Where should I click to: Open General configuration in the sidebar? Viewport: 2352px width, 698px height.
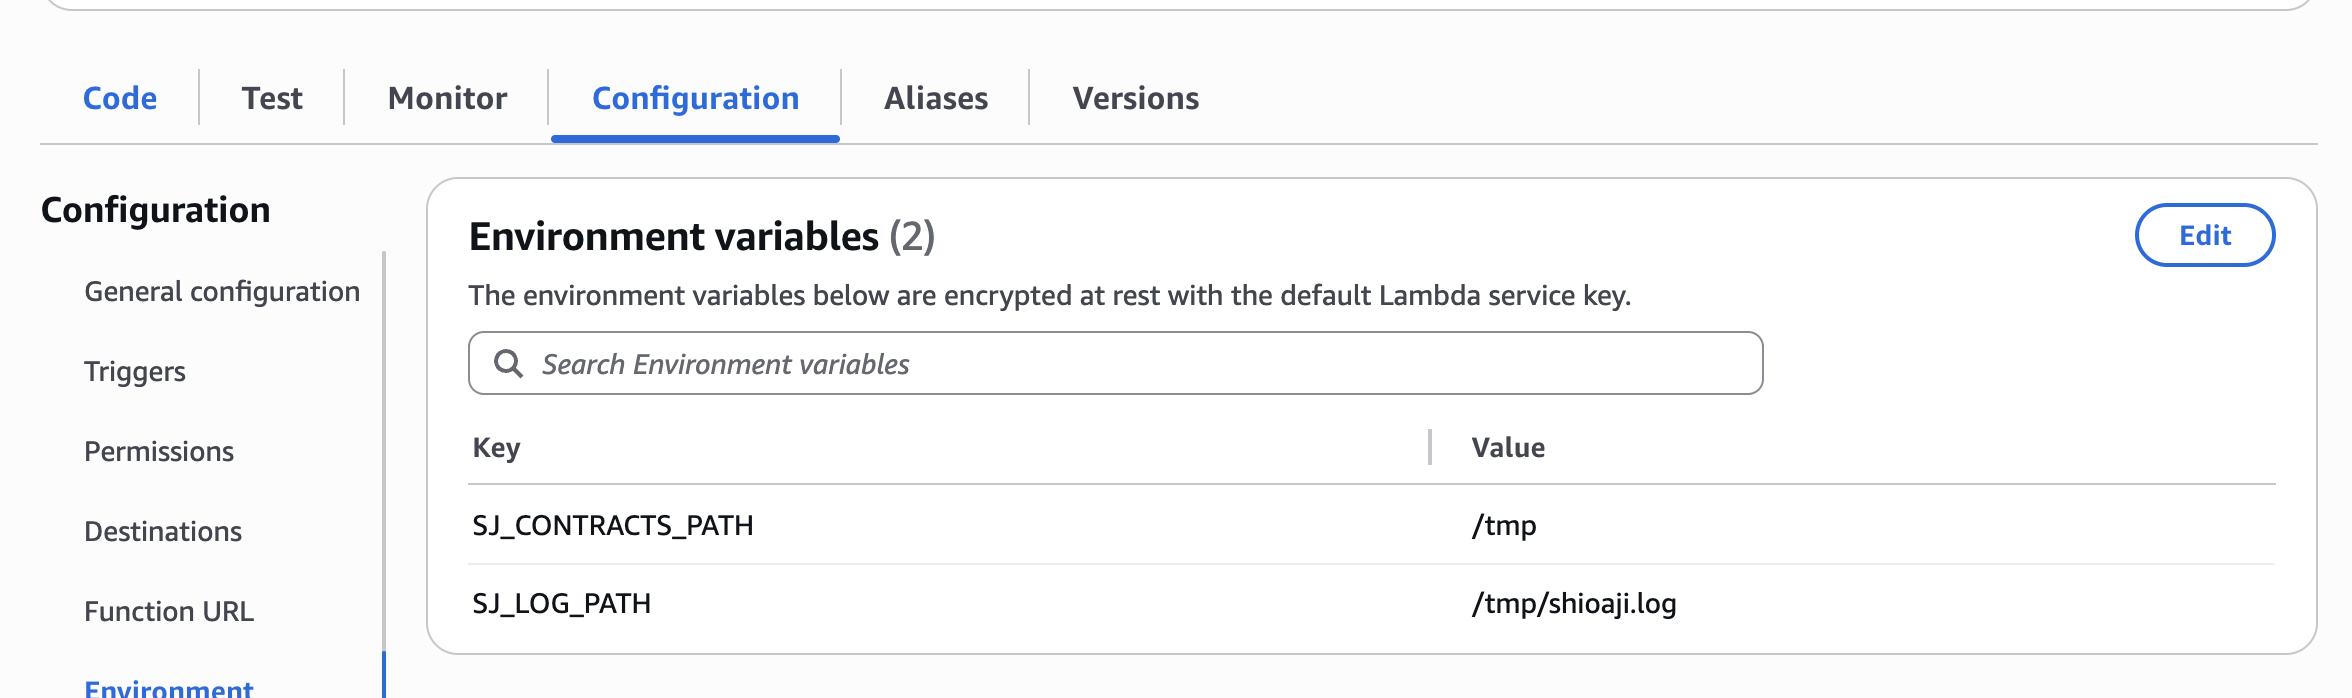pyautogui.click(x=222, y=291)
